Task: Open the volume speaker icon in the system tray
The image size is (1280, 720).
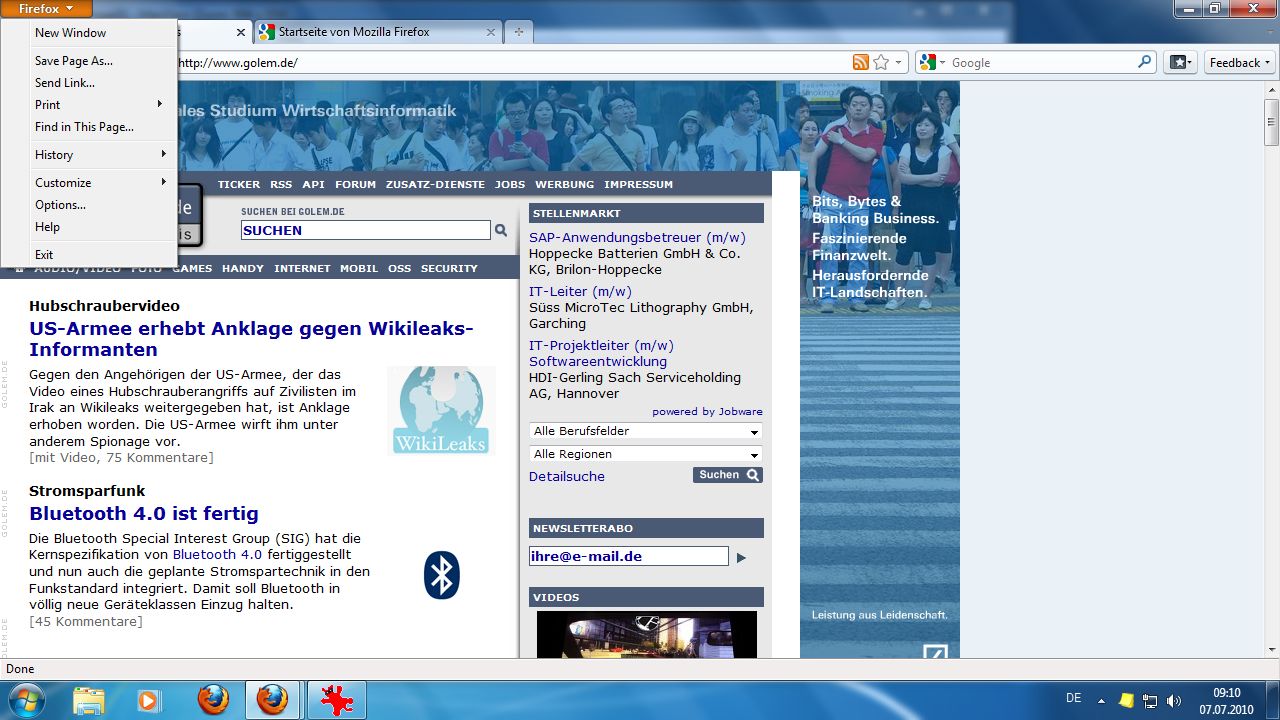Action: coord(1172,699)
